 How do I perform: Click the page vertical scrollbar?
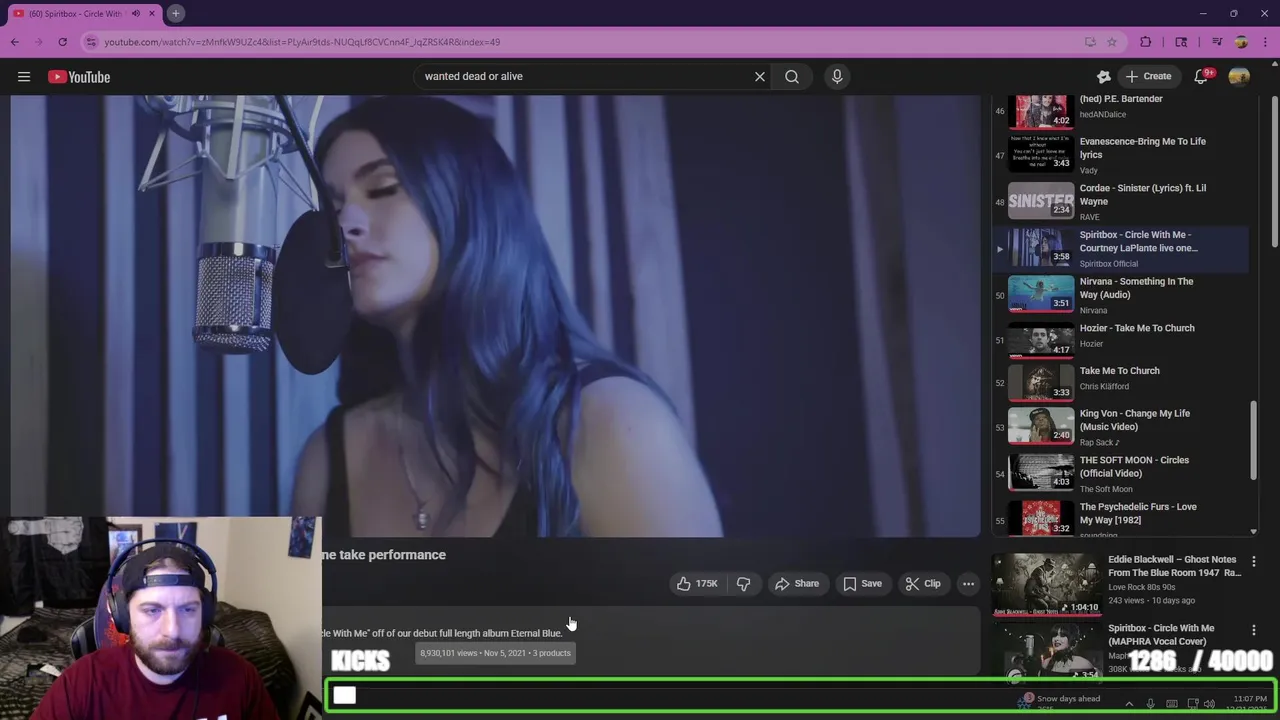(x=1274, y=170)
